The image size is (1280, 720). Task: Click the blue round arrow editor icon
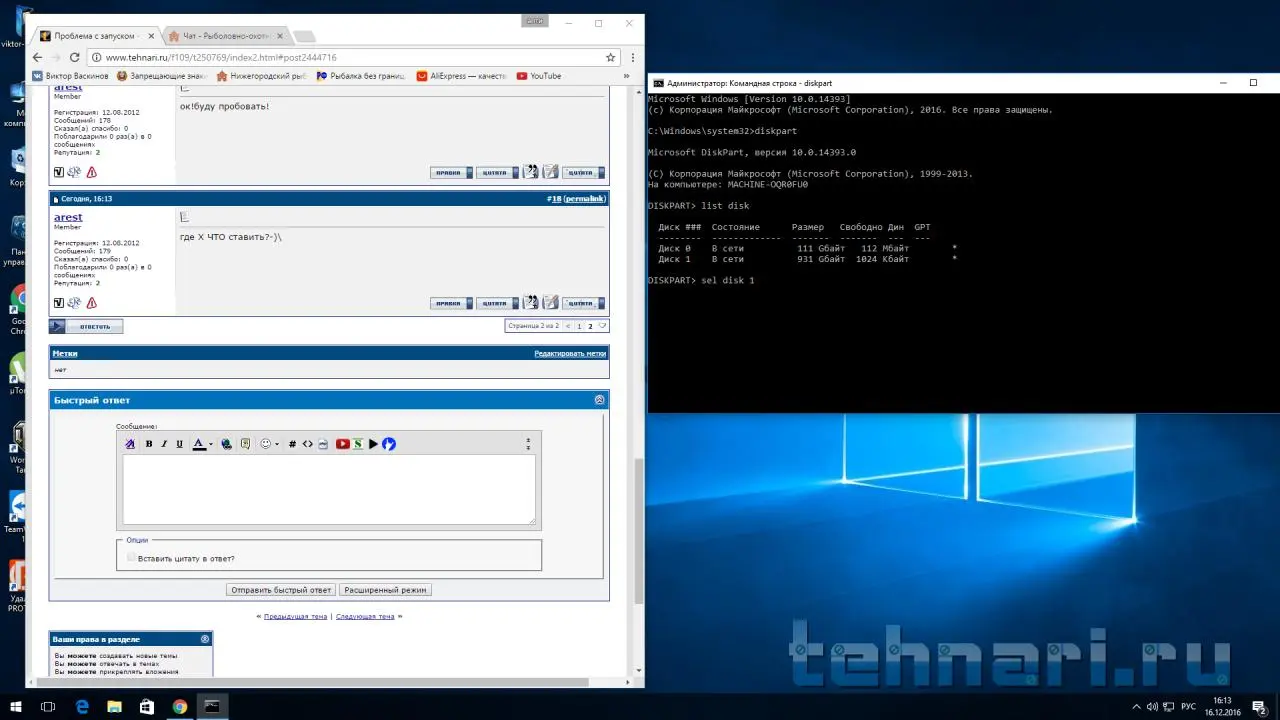click(389, 444)
